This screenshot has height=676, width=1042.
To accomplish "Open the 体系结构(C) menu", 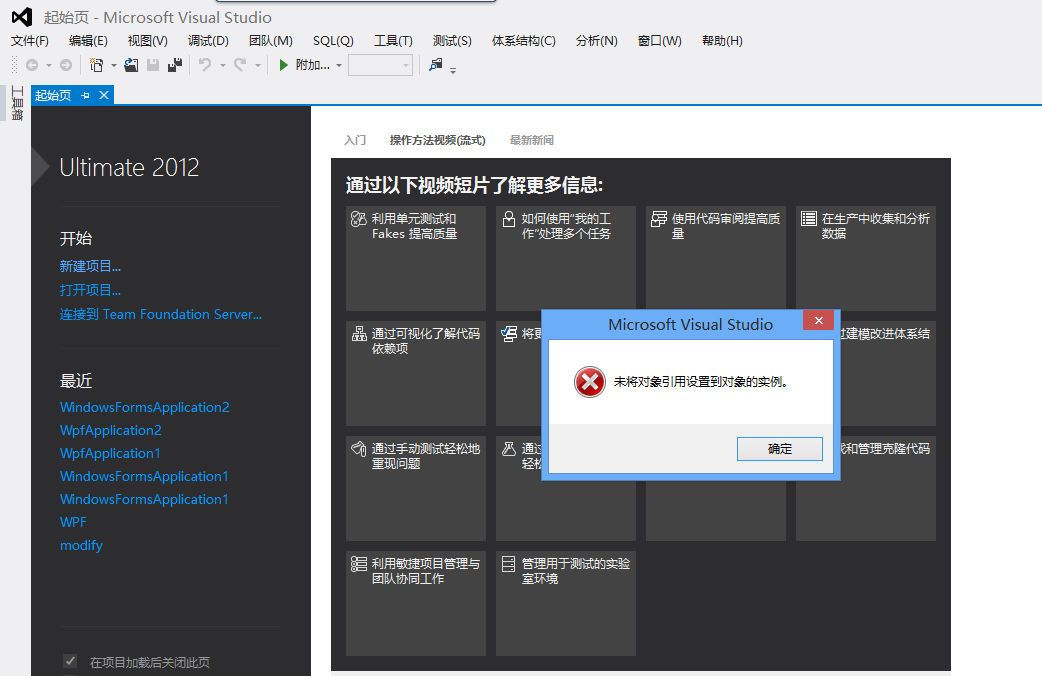I will point(524,41).
